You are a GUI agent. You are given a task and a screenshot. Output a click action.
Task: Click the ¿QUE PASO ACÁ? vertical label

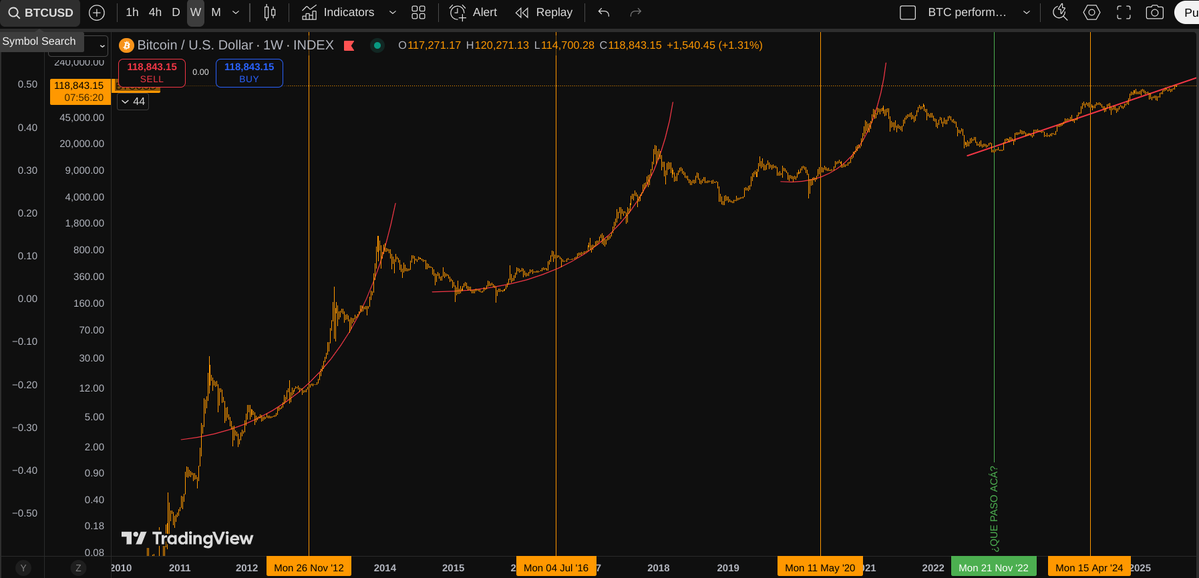[994, 508]
